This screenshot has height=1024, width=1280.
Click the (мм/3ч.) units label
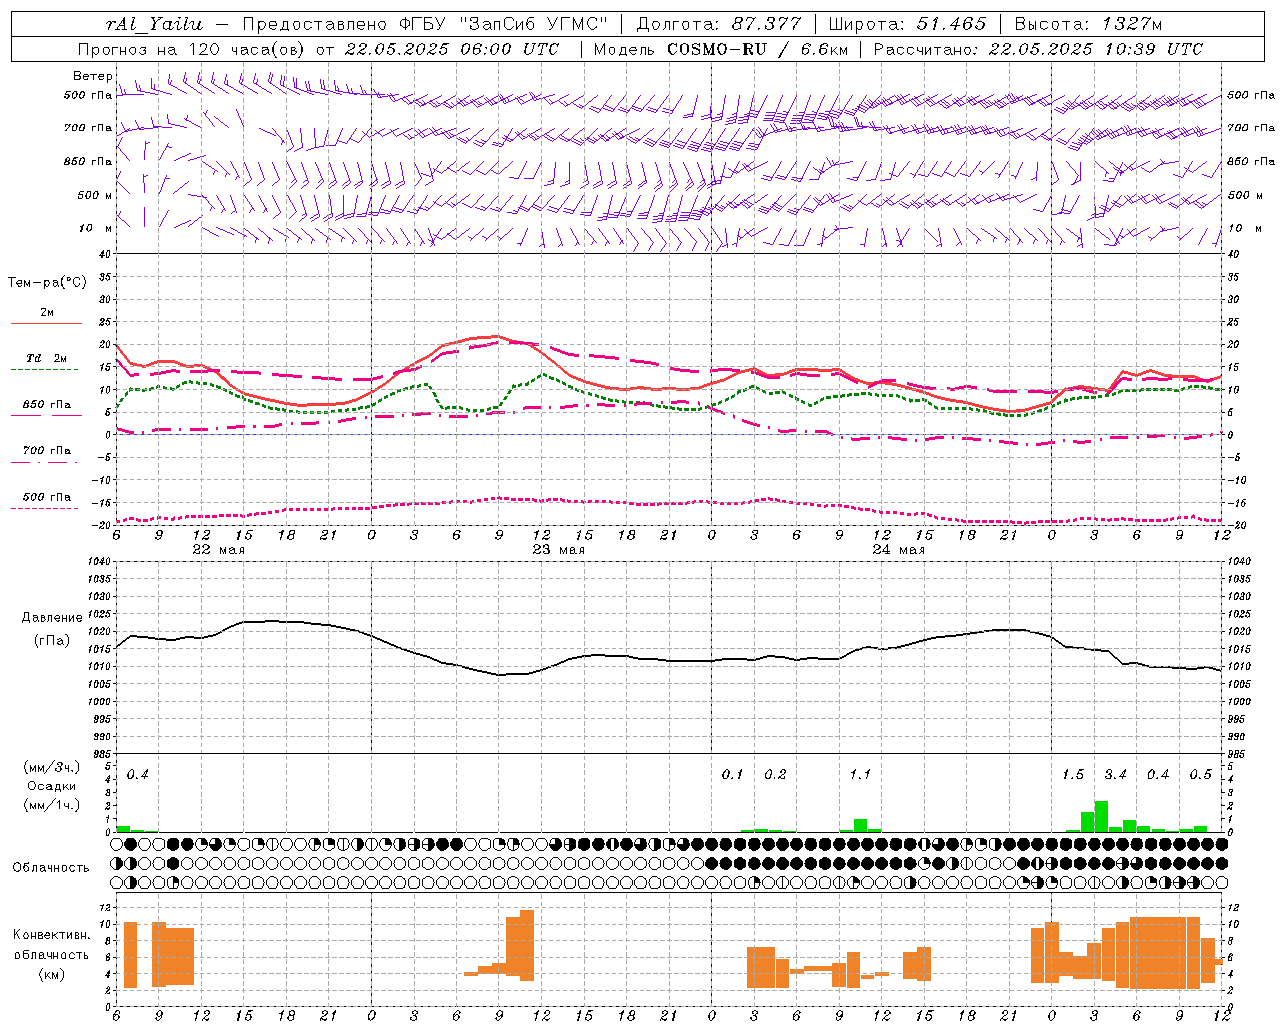click(x=51, y=767)
